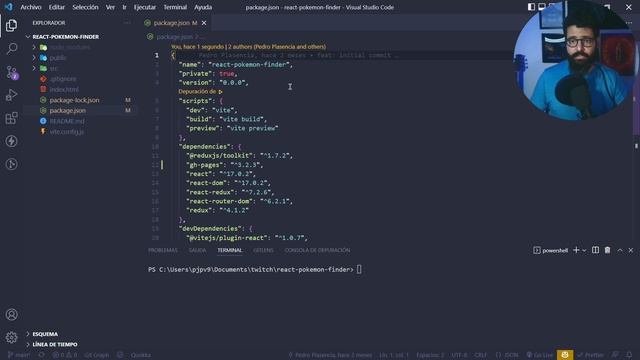Close the package.json editor tab
The image size is (640, 360).
(204, 23)
